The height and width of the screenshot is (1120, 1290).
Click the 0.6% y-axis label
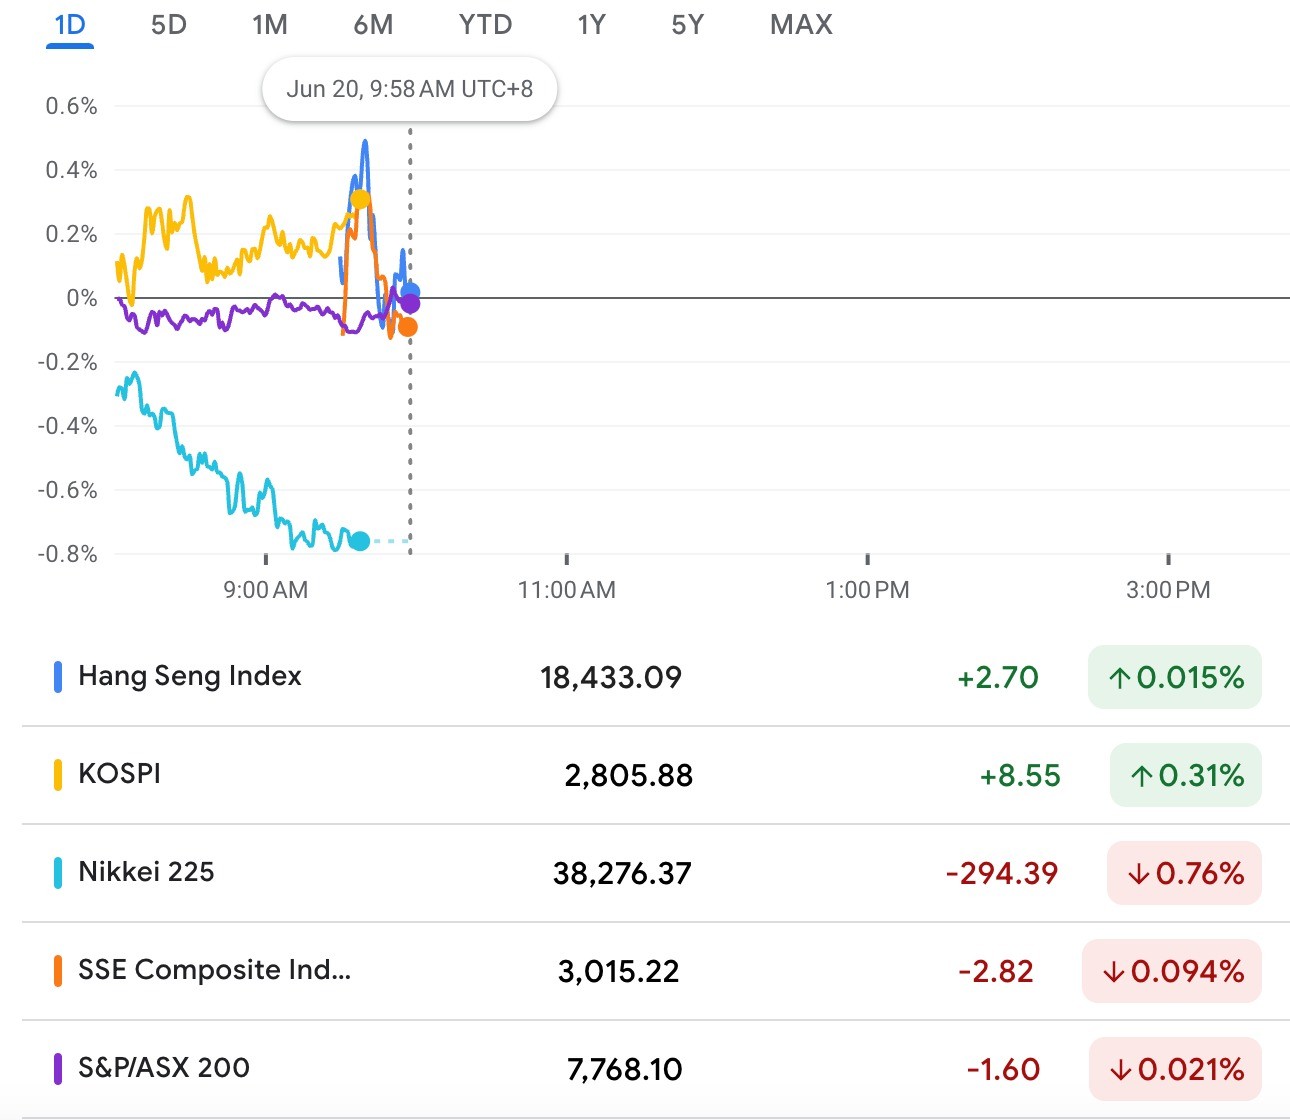[x=71, y=106]
